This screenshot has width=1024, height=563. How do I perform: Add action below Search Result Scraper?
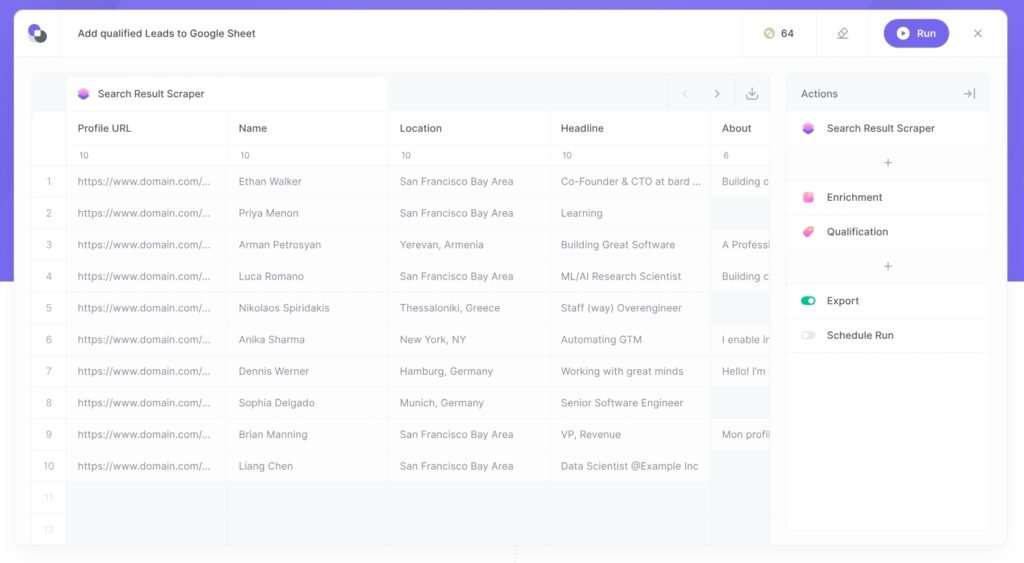tap(887, 163)
